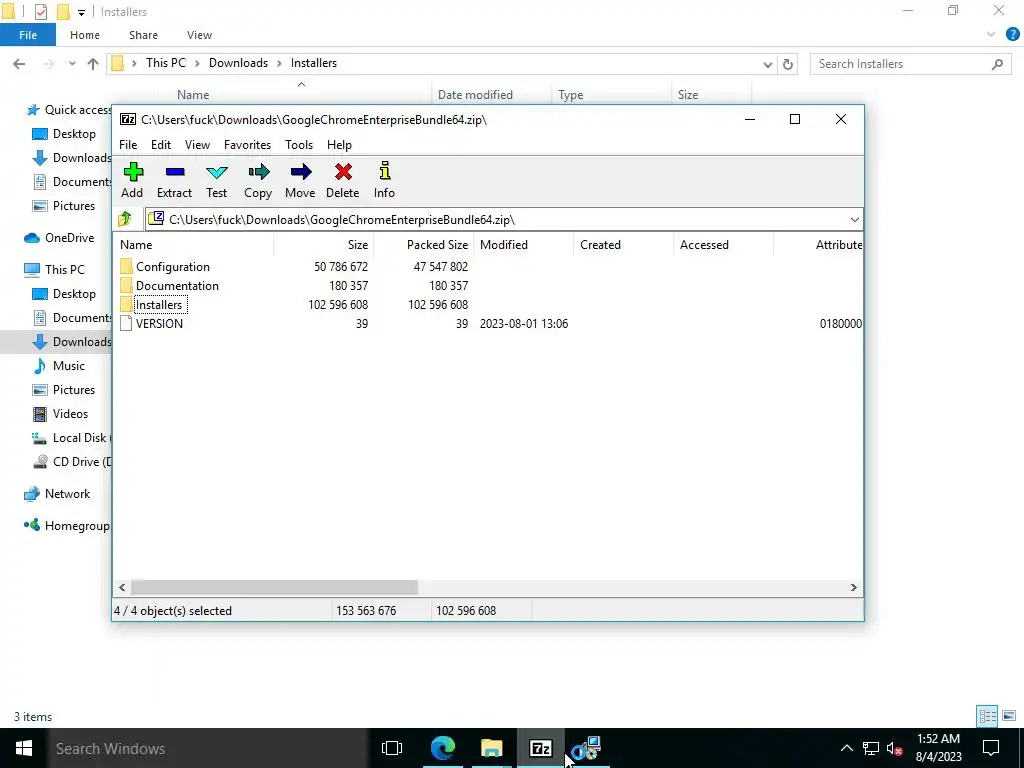The image size is (1024, 768).
Task: Expand the 7-Zip path dropdown arrow
Action: [854, 219]
